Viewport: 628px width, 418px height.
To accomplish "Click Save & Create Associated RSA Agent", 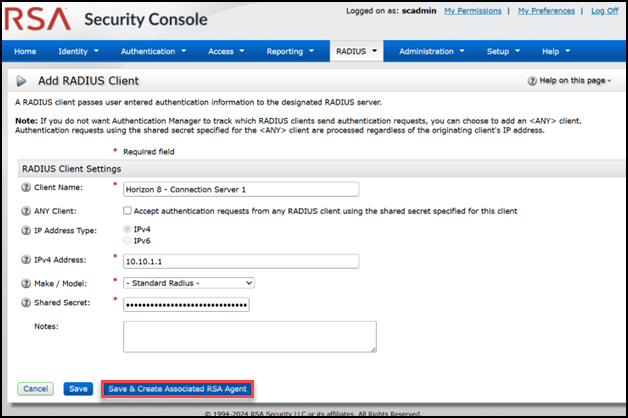I will point(176,388).
